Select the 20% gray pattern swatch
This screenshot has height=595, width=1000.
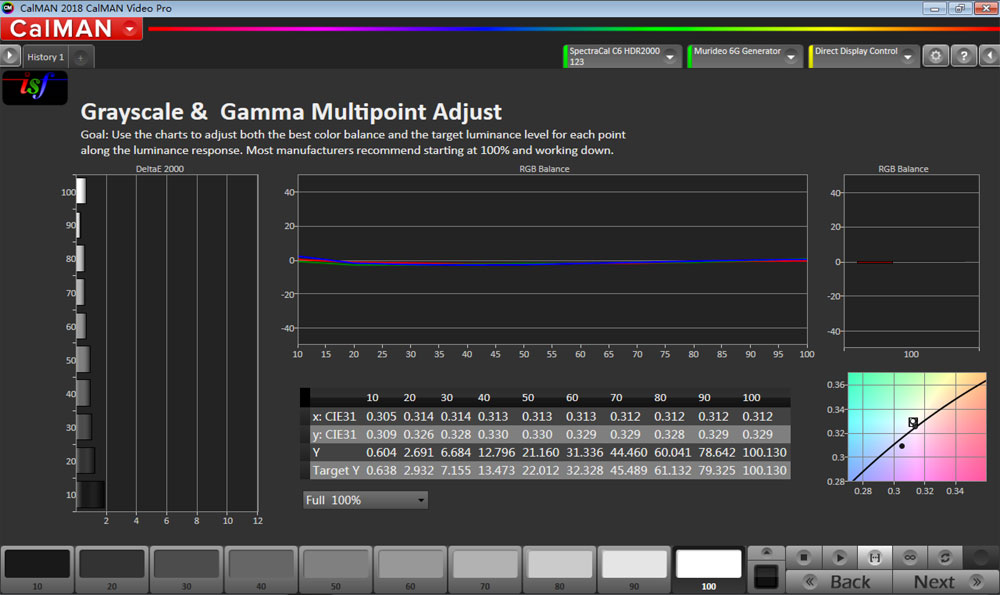(112, 569)
